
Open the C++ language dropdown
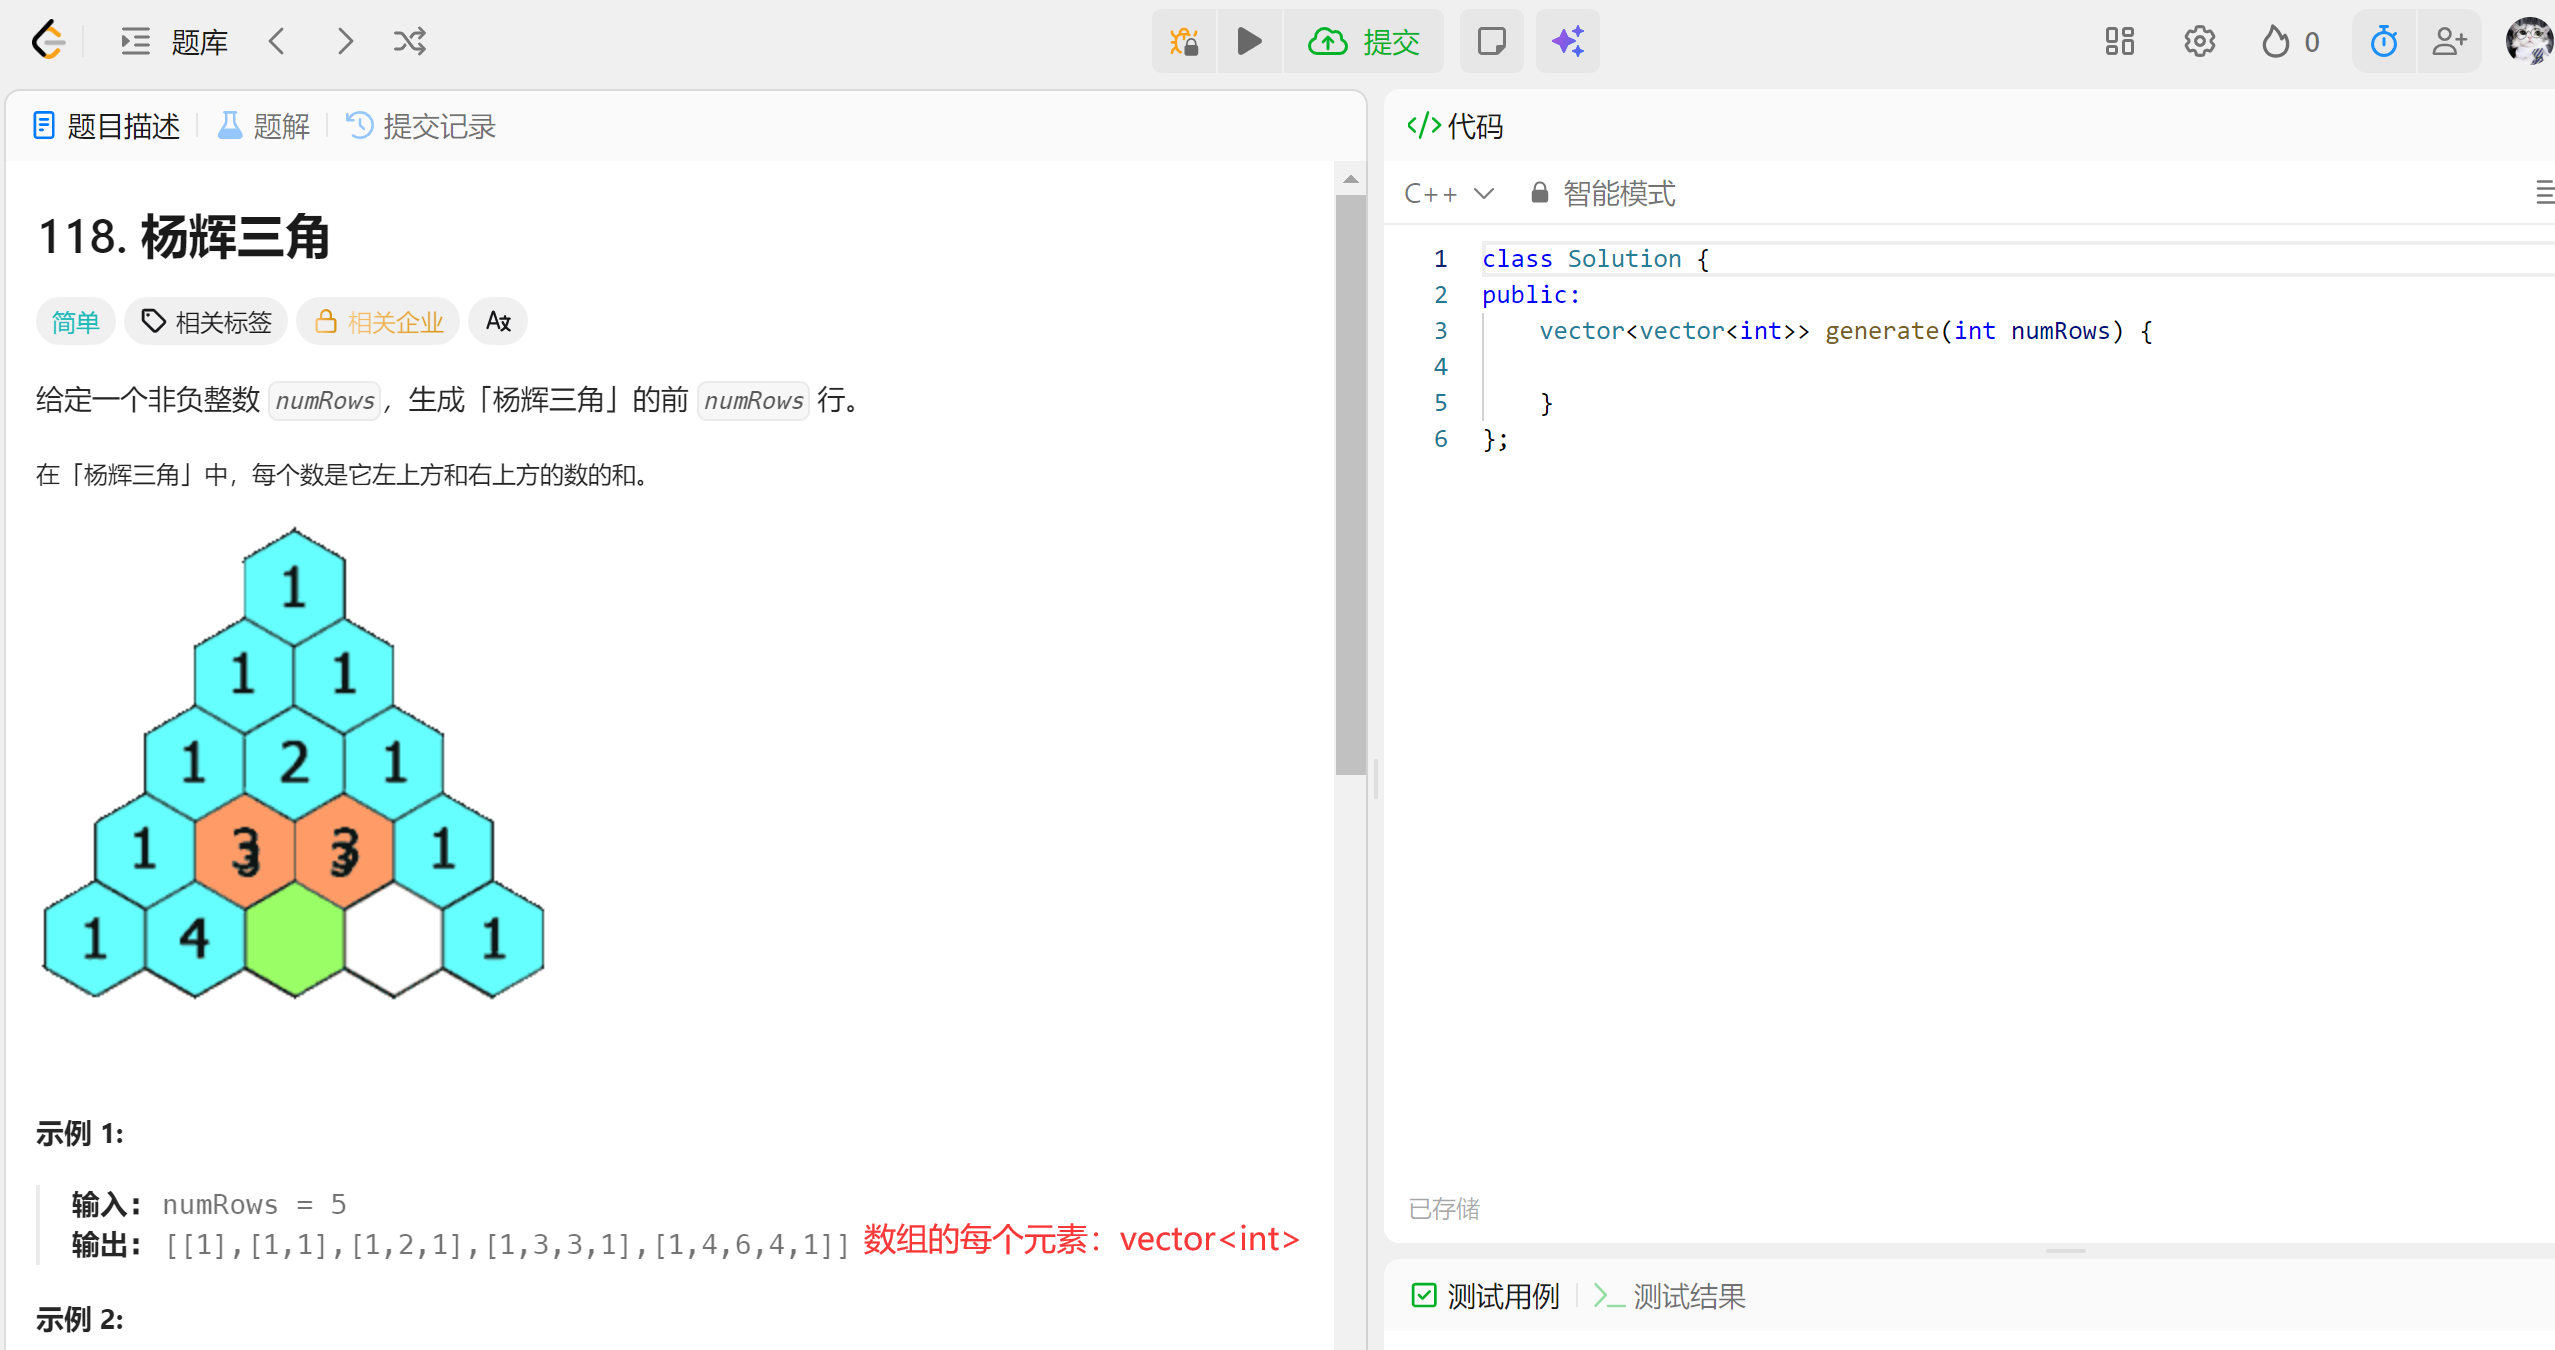pyautogui.click(x=1448, y=193)
